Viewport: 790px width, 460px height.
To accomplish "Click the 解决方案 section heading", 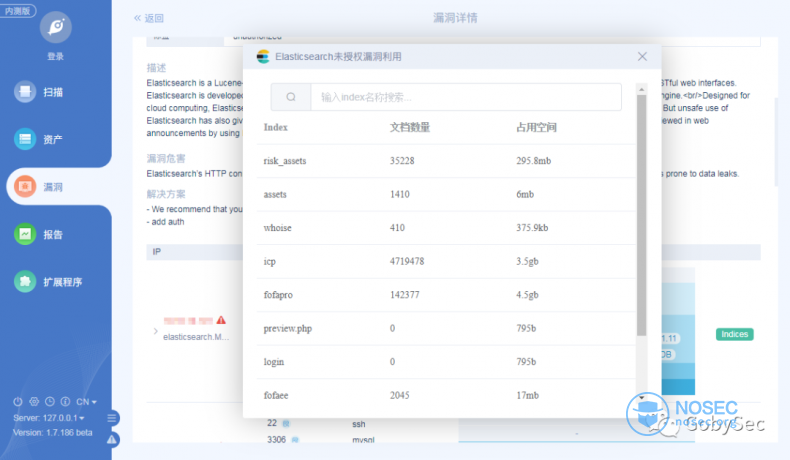I will 166,194.
